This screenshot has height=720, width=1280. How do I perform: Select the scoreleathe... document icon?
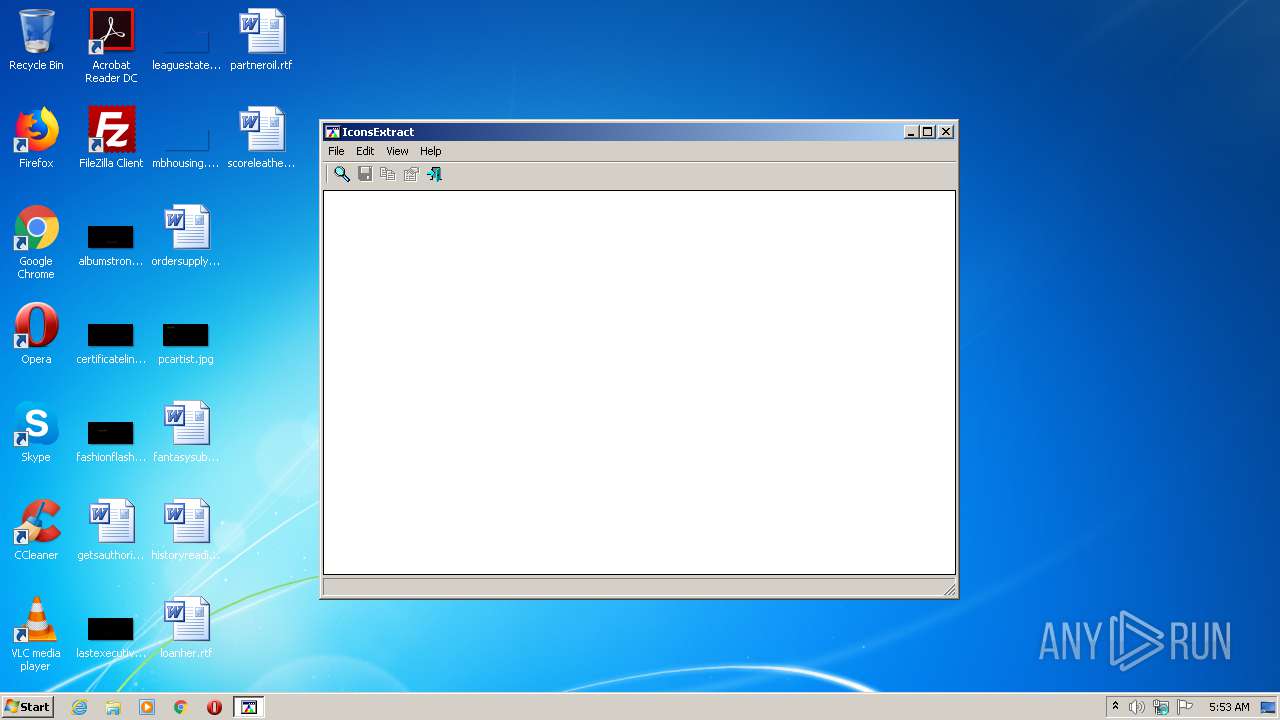click(261, 138)
